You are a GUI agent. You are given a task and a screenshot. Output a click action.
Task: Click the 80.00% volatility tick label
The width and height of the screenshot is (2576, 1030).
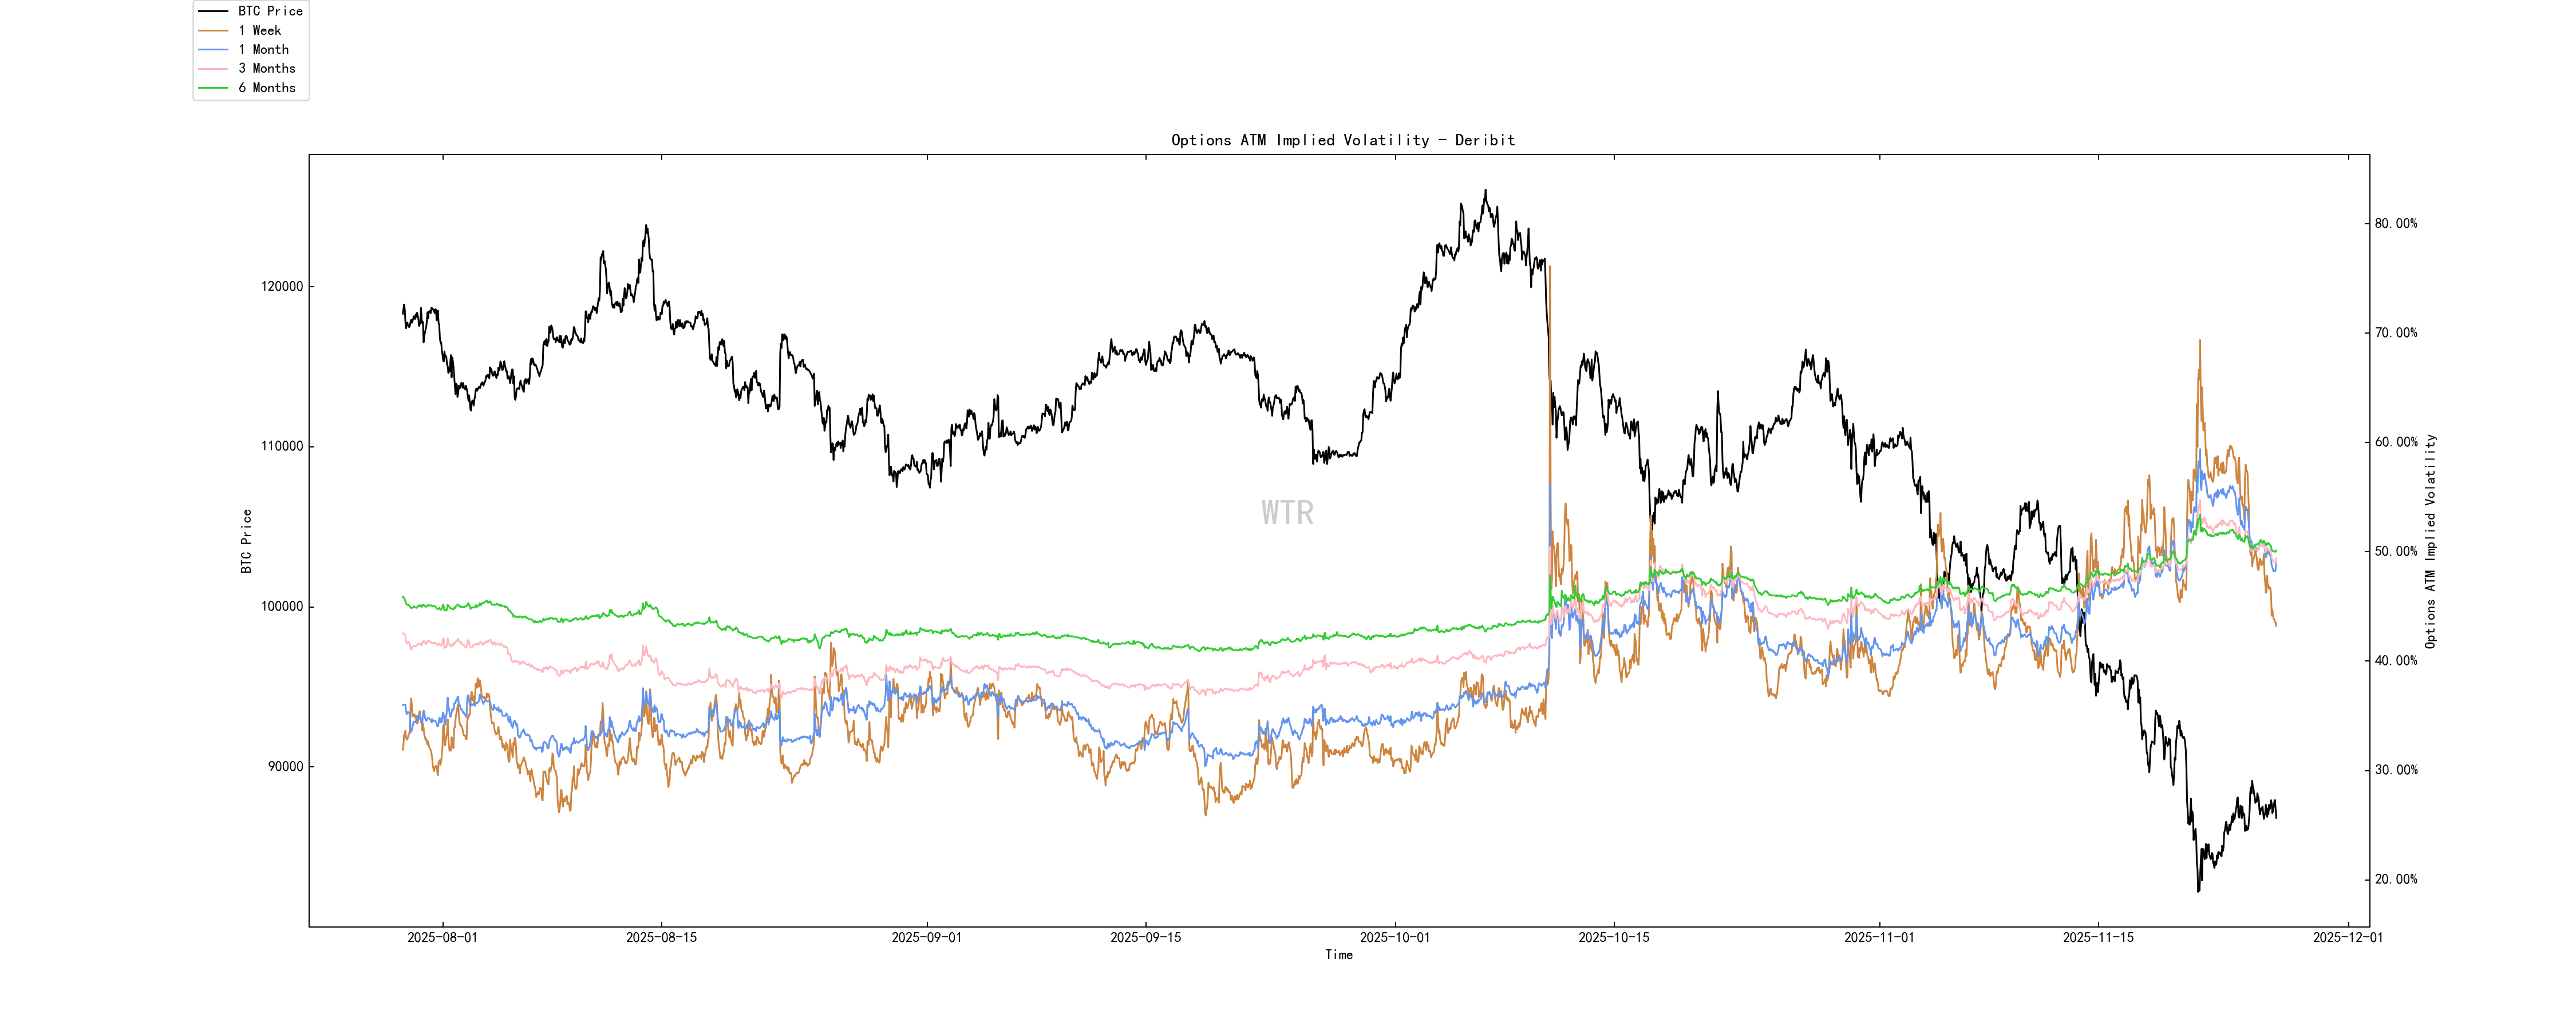2396,223
